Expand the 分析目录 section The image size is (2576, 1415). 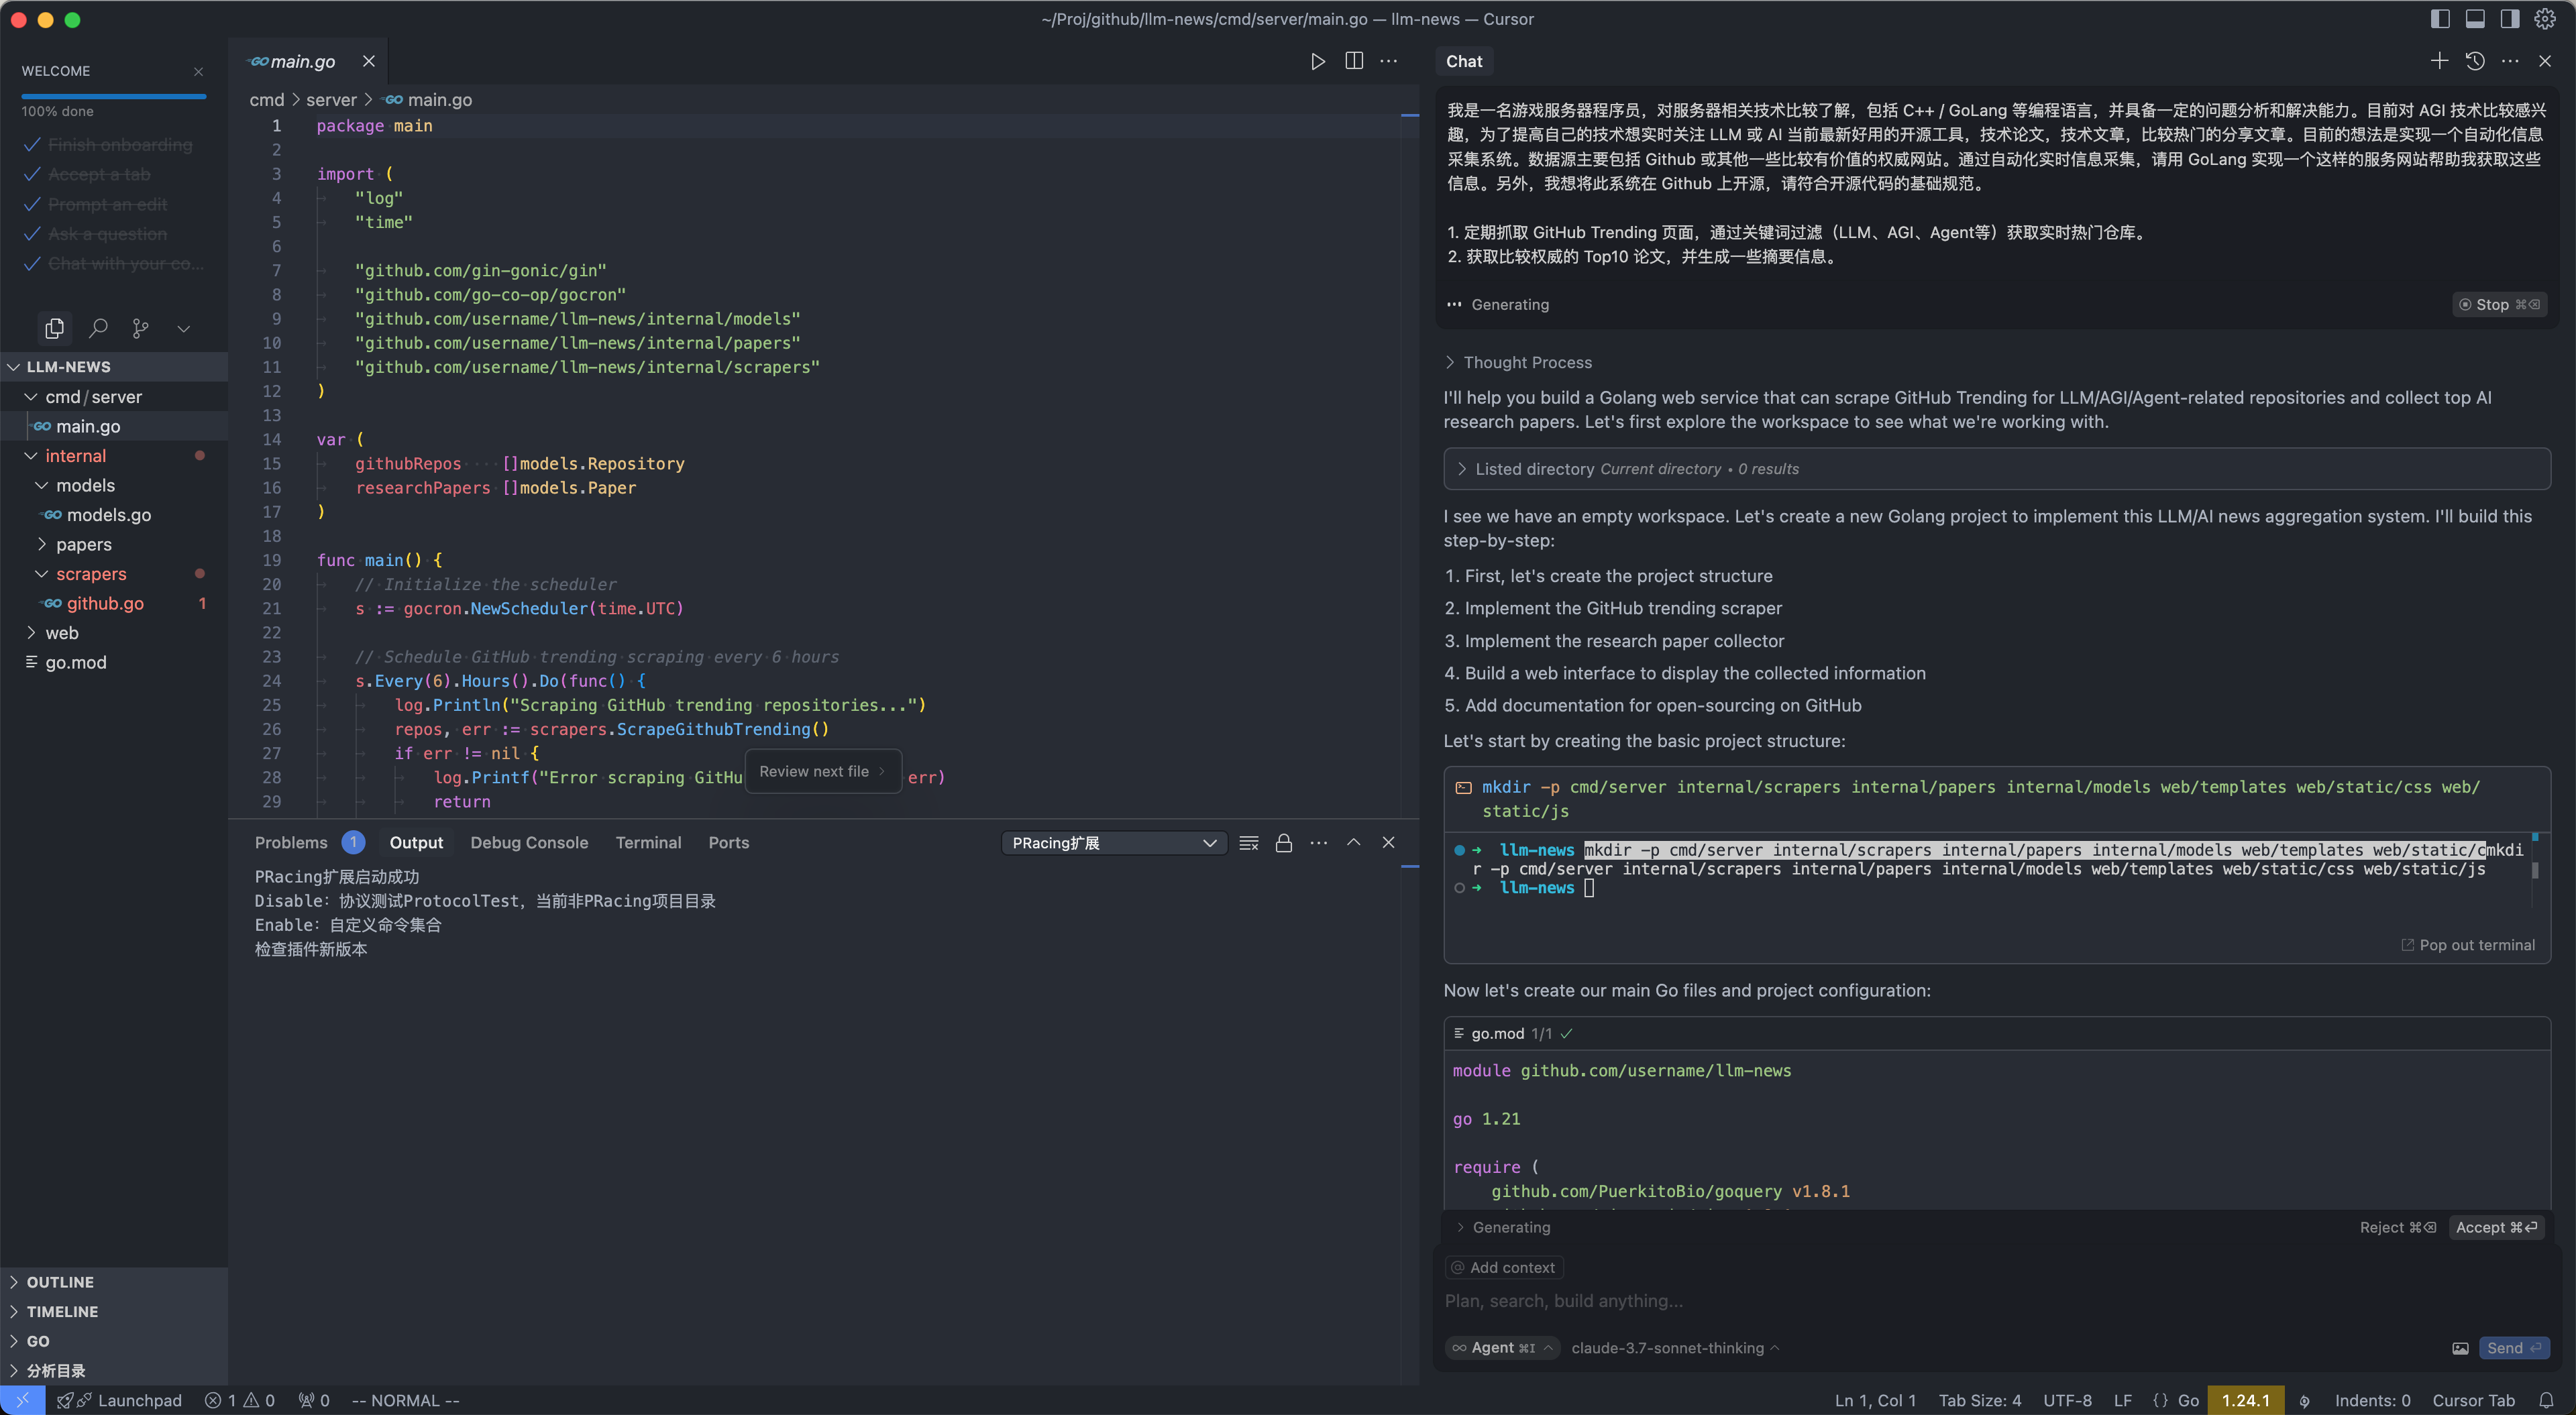coord(114,1370)
